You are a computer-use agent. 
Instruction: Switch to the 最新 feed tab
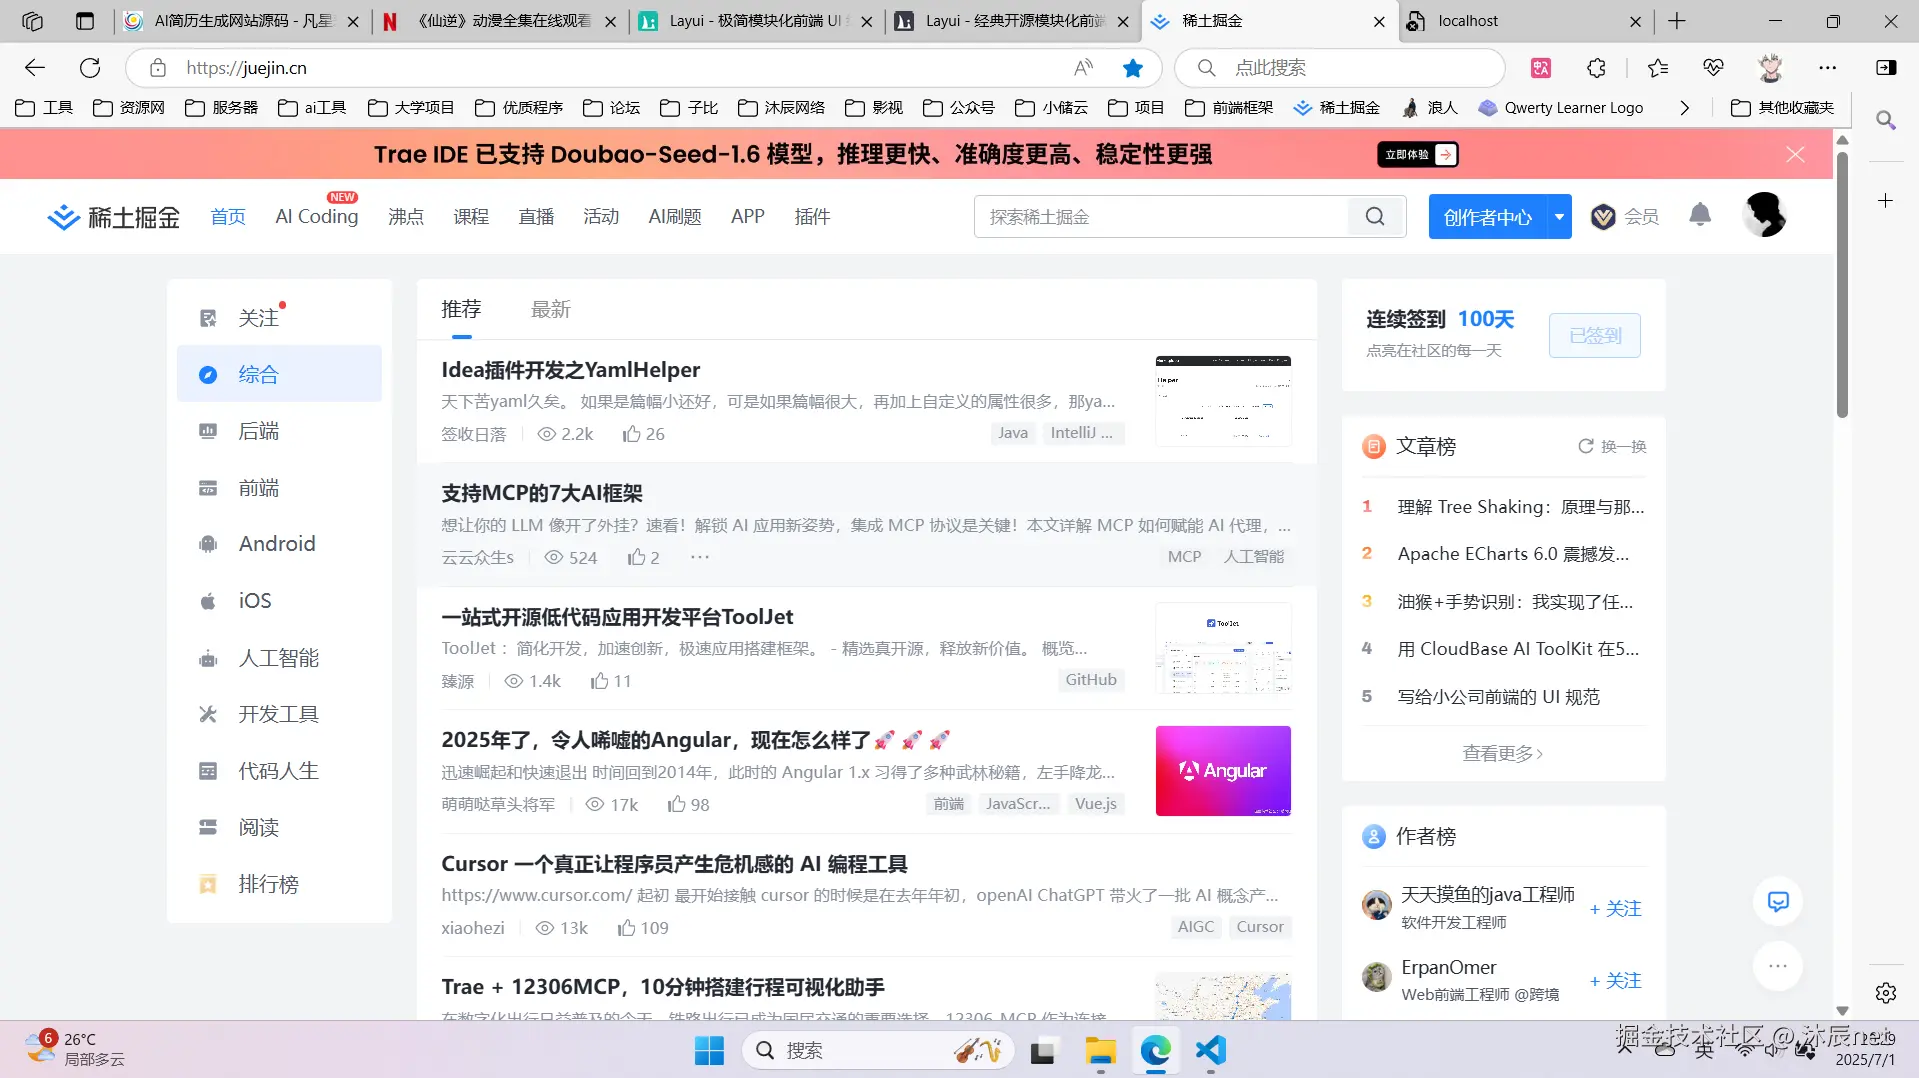coord(551,309)
